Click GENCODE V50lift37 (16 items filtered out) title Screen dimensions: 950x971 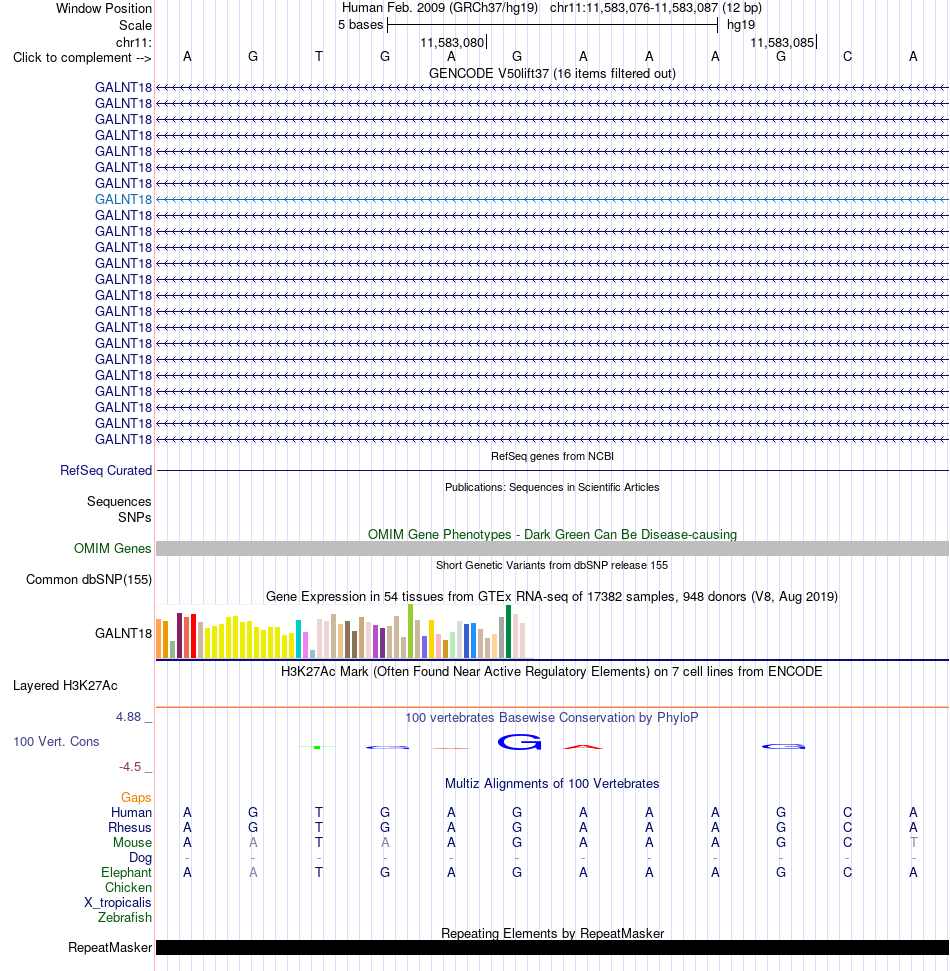point(552,74)
